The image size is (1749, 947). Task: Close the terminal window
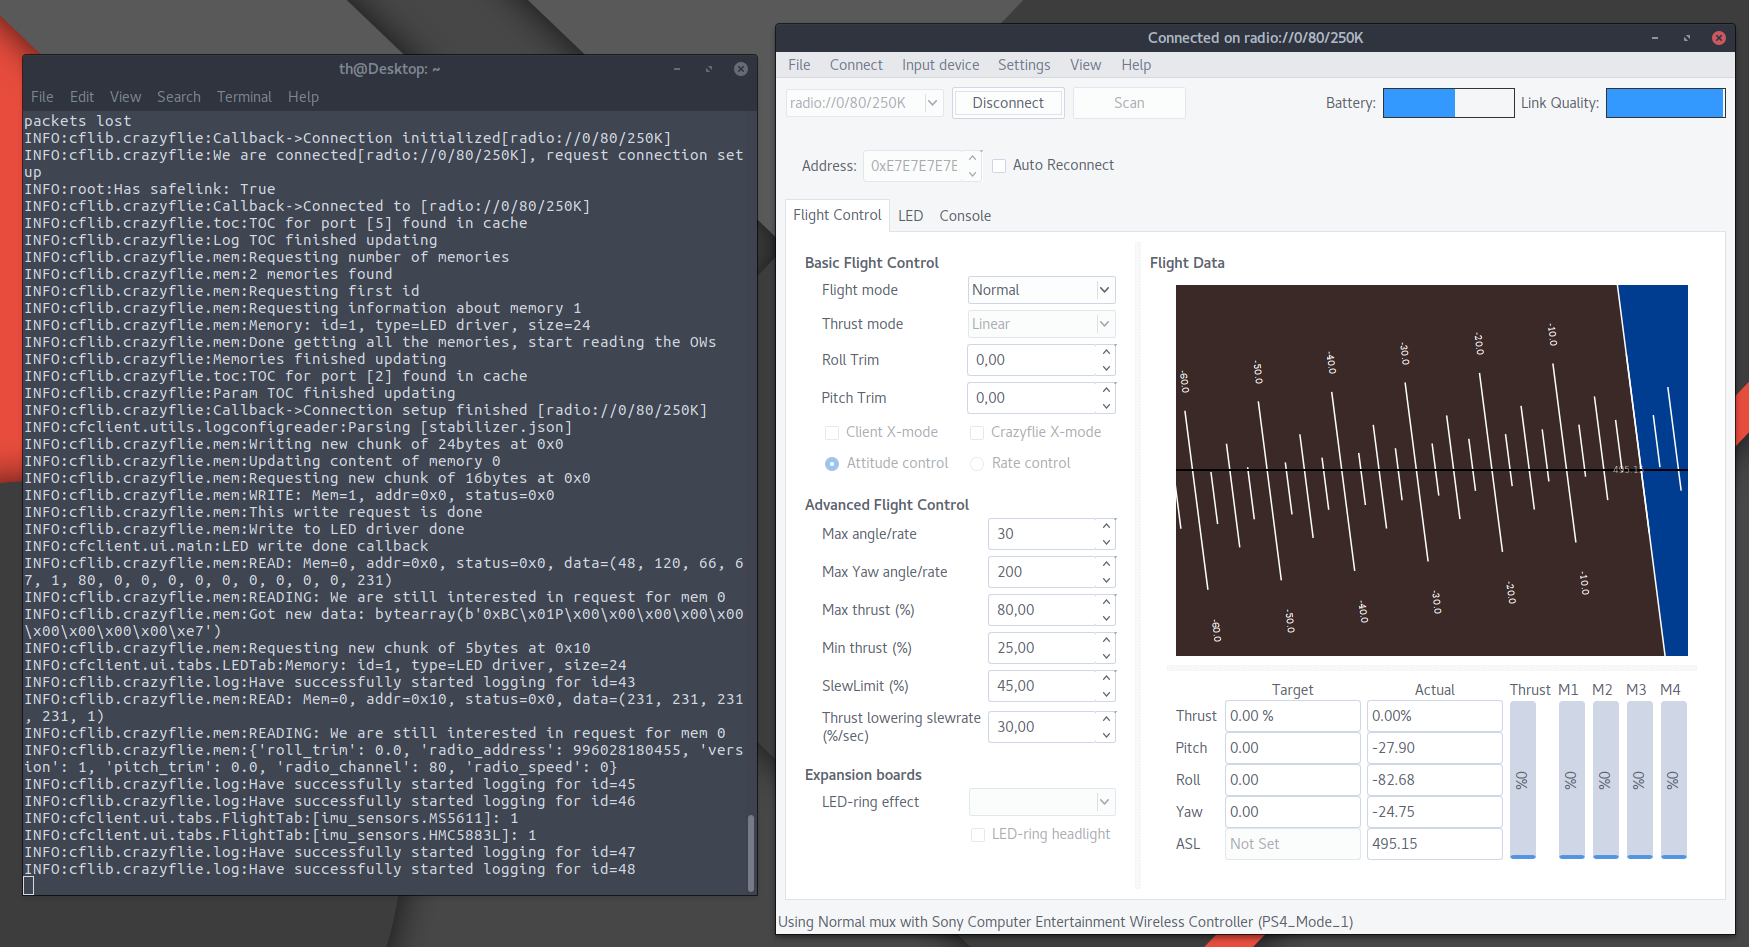click(x=741, y=69)
